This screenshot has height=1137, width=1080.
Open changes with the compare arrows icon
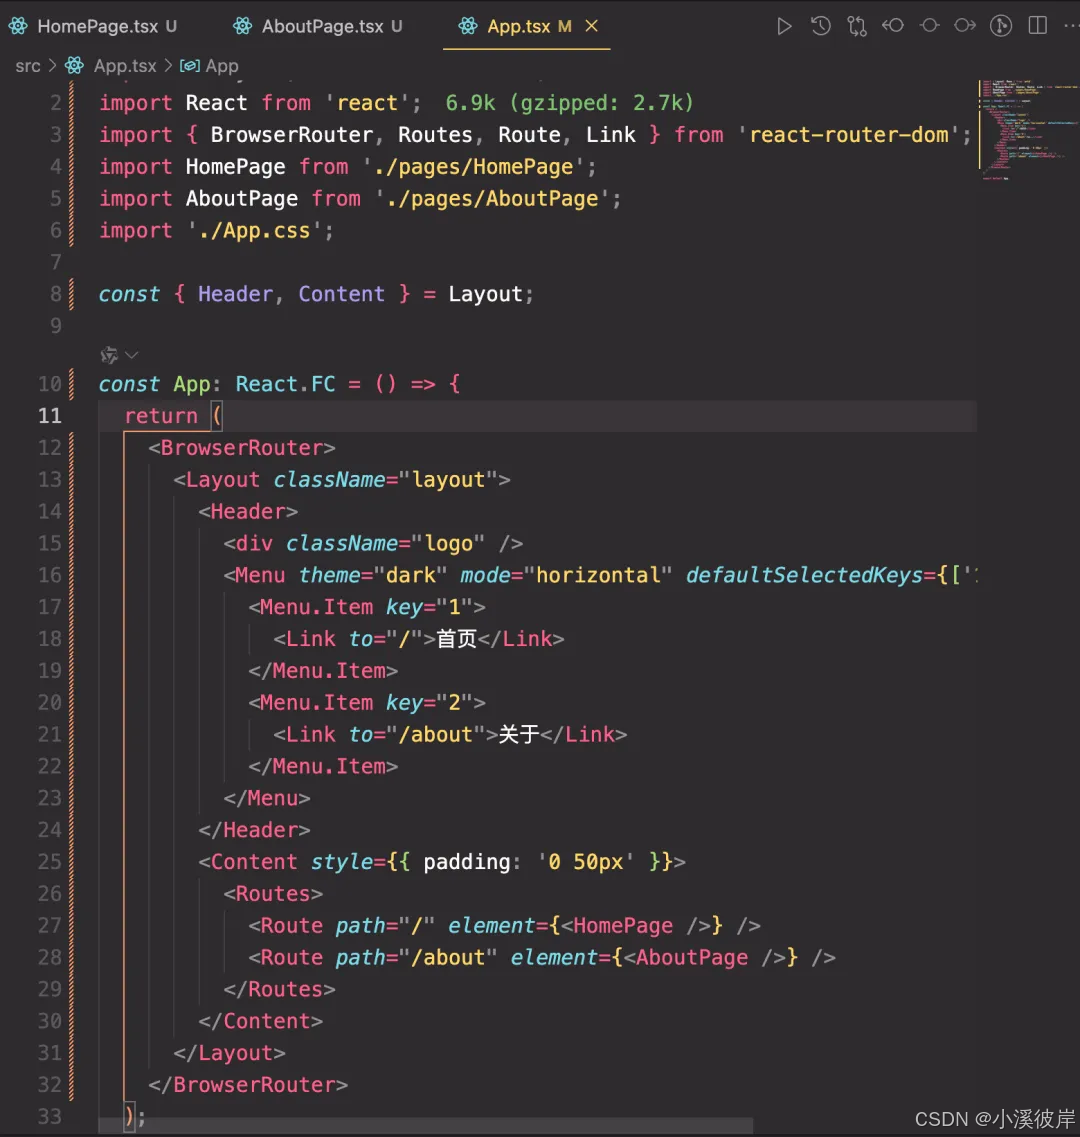[x=857, y=27]
